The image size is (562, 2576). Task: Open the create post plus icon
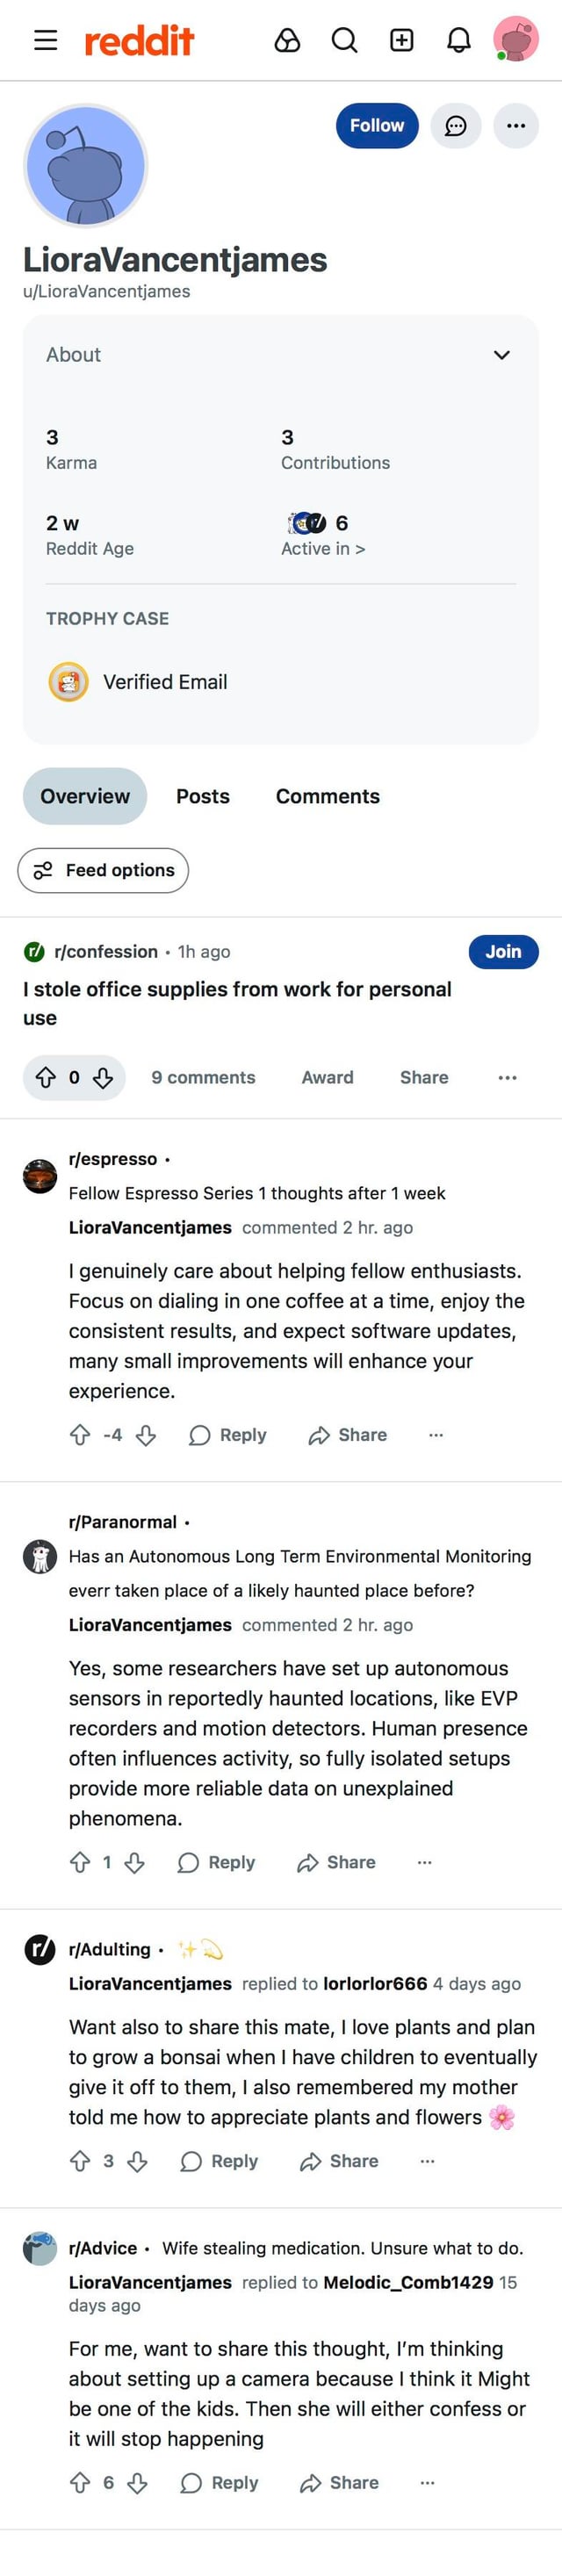tap(401, 40)
